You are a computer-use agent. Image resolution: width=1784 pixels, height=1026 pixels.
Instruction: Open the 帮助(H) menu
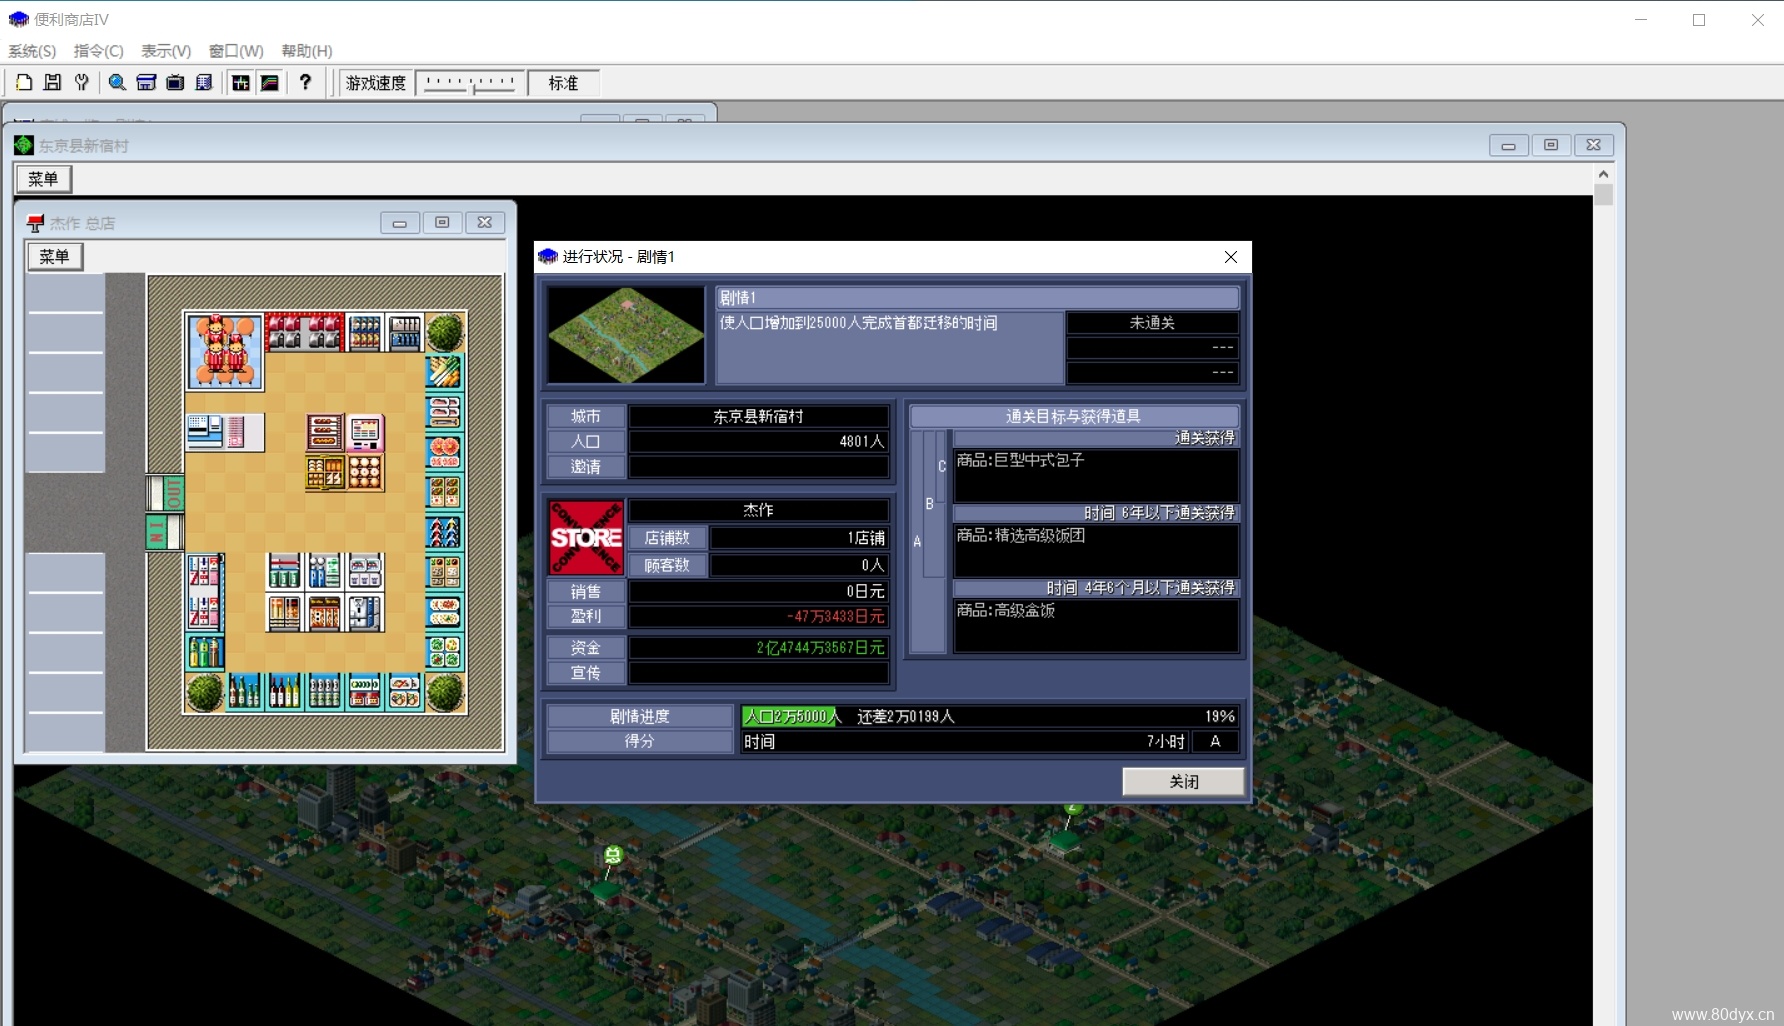pyautogui.click(x=307, y=51)
